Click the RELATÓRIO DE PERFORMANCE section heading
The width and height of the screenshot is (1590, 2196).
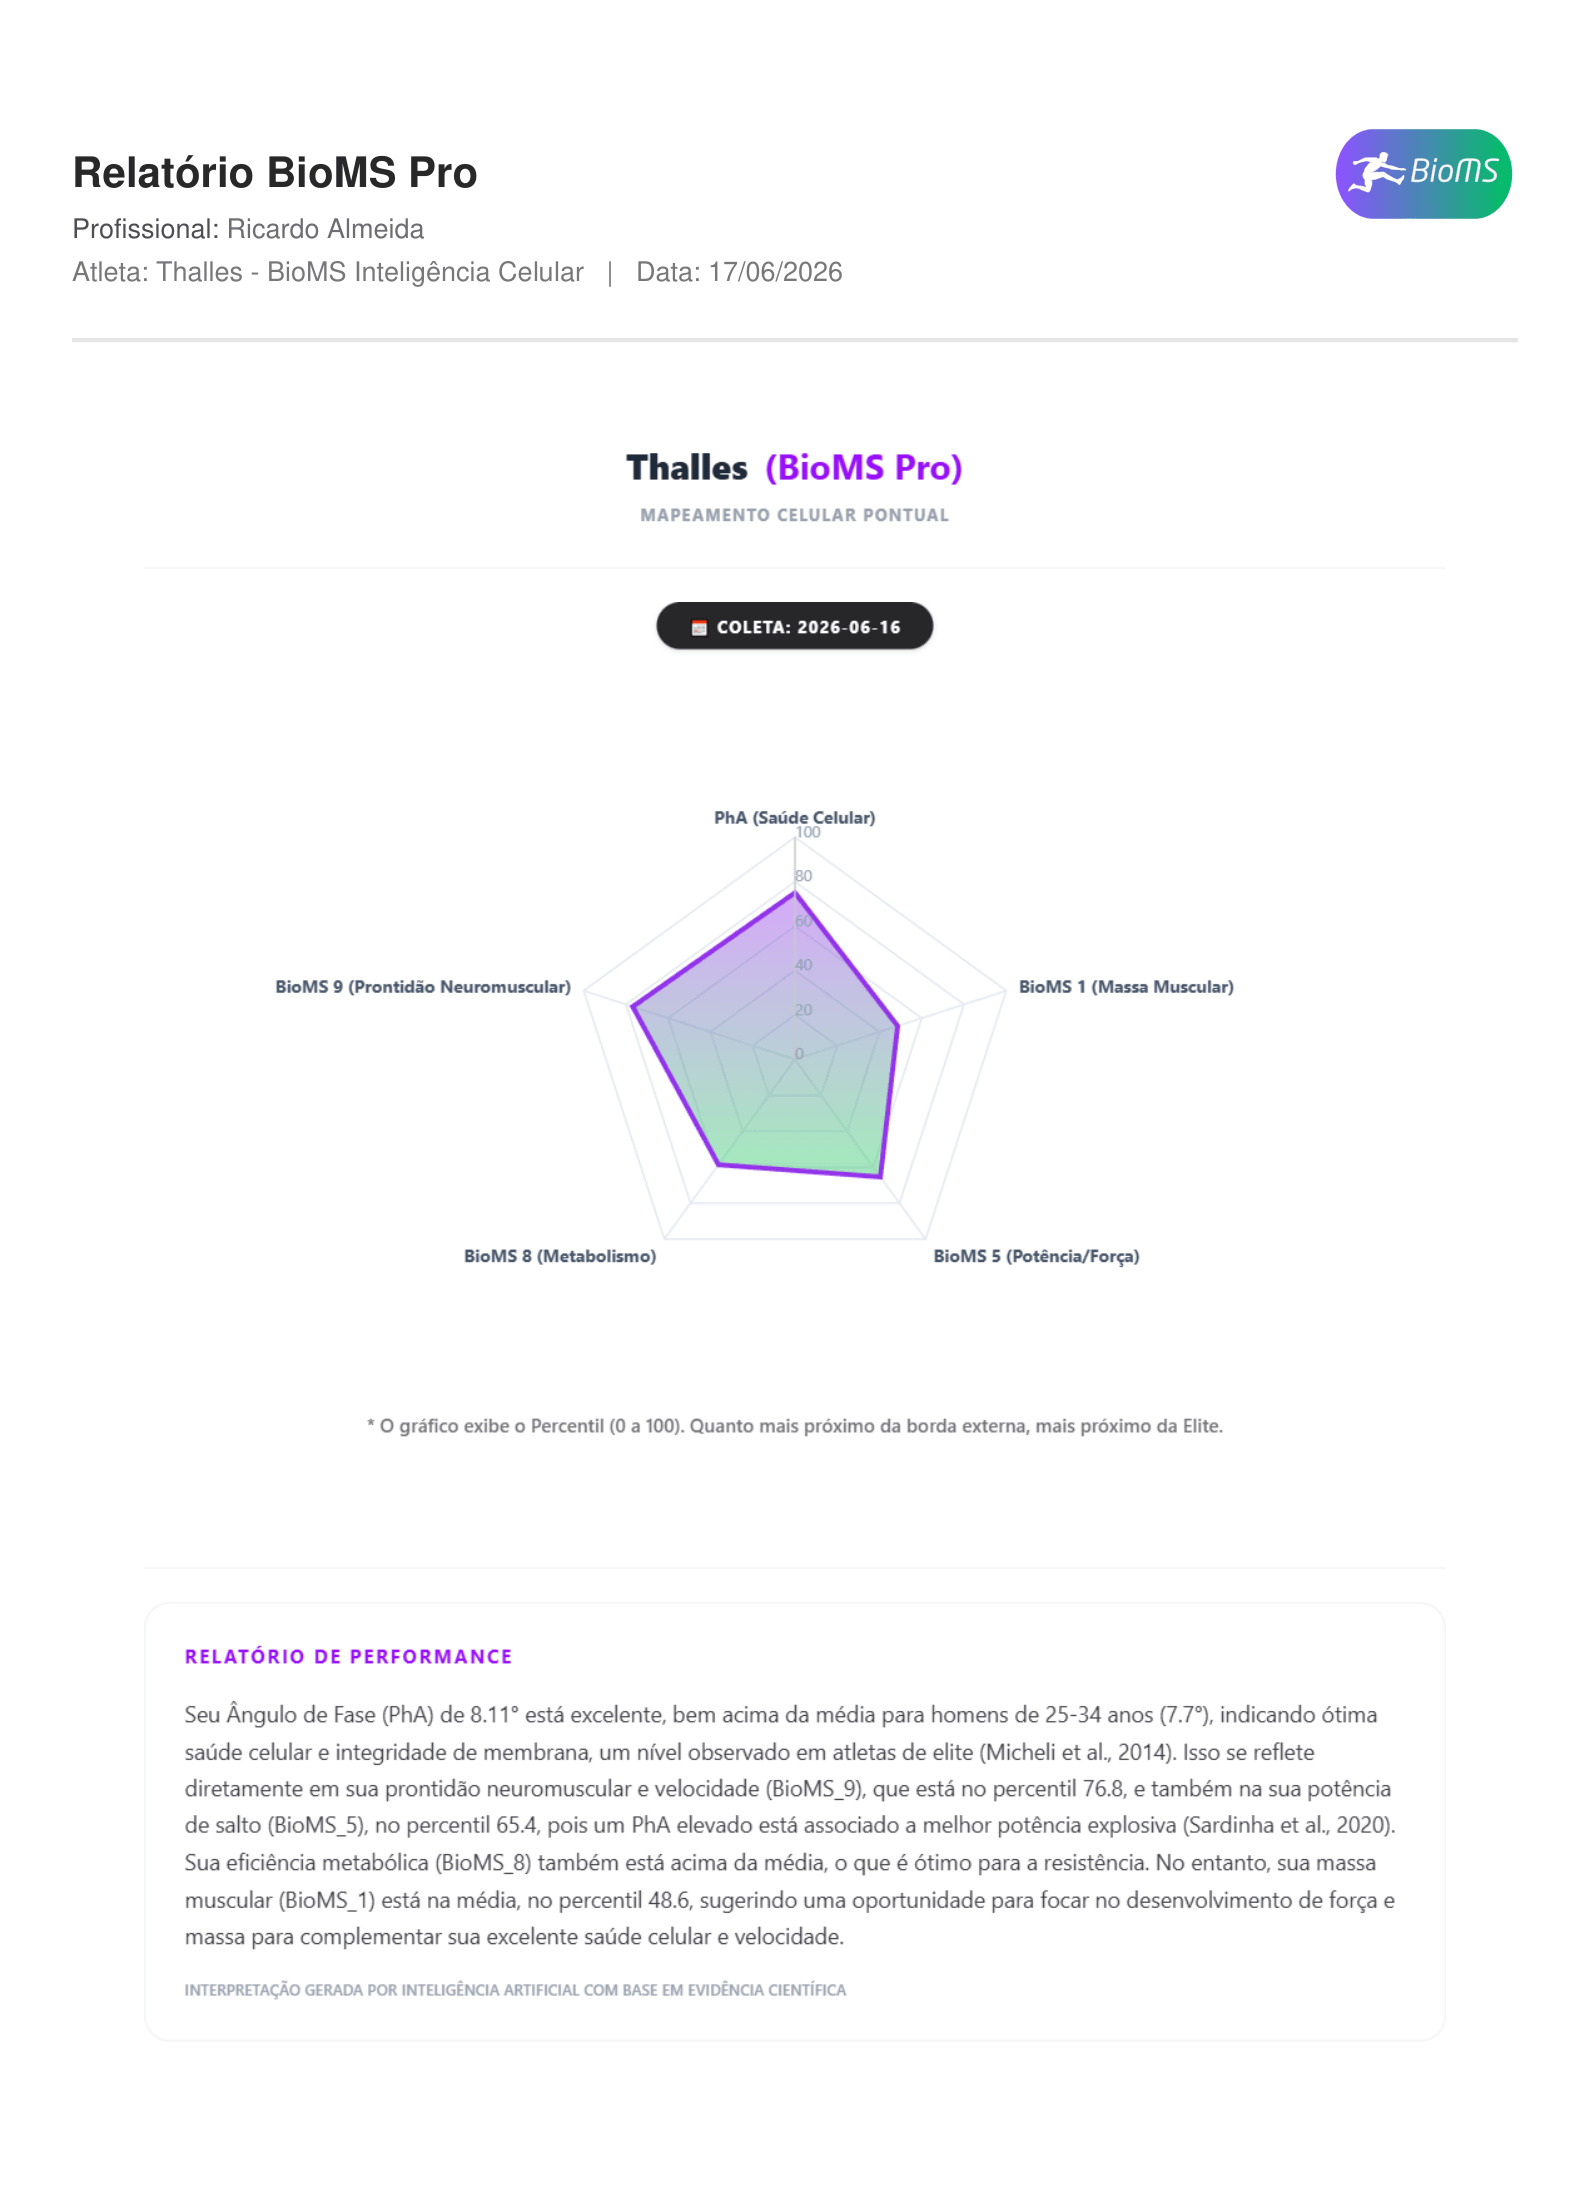tap(348, 1657)
